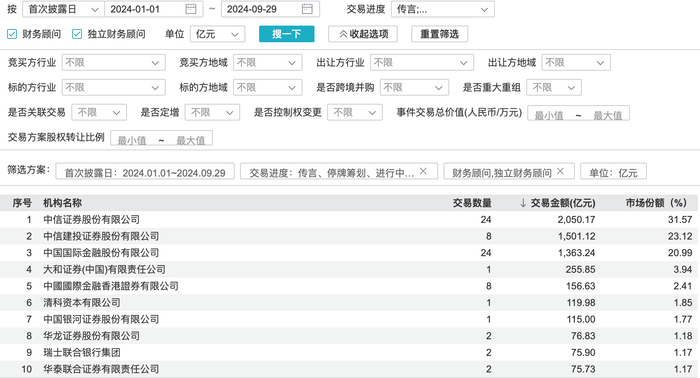Open the 标的方地域 dropdown
The height and width of the screenshot is (378, 700).
[x=267, y=87]
